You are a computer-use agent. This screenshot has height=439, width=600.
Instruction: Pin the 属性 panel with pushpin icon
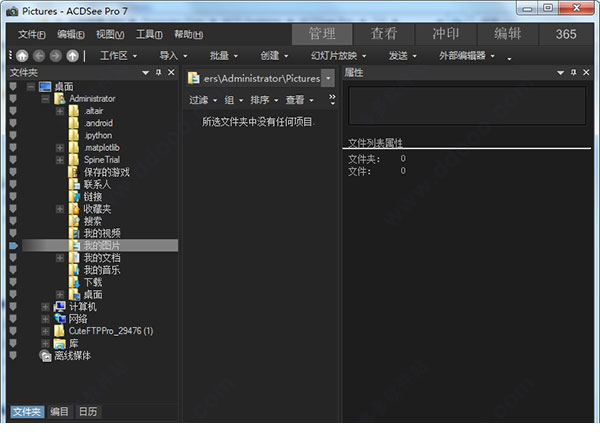(573, 72)
